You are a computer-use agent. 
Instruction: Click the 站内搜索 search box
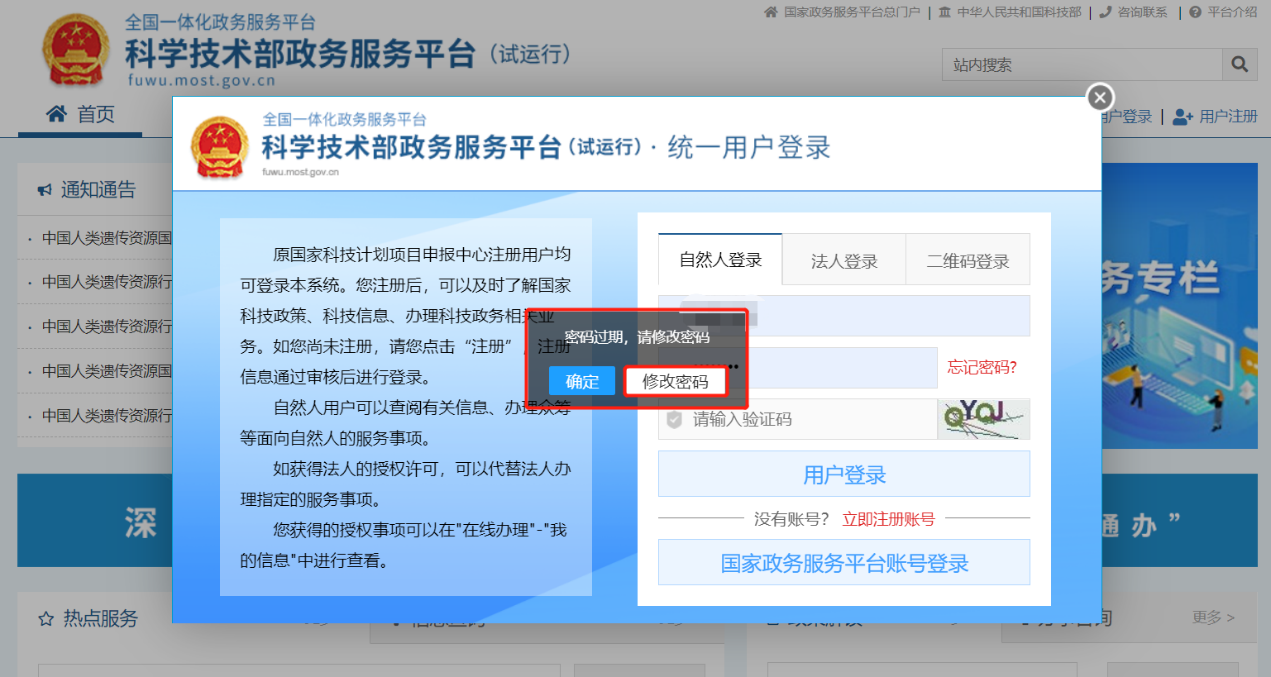1081,65
